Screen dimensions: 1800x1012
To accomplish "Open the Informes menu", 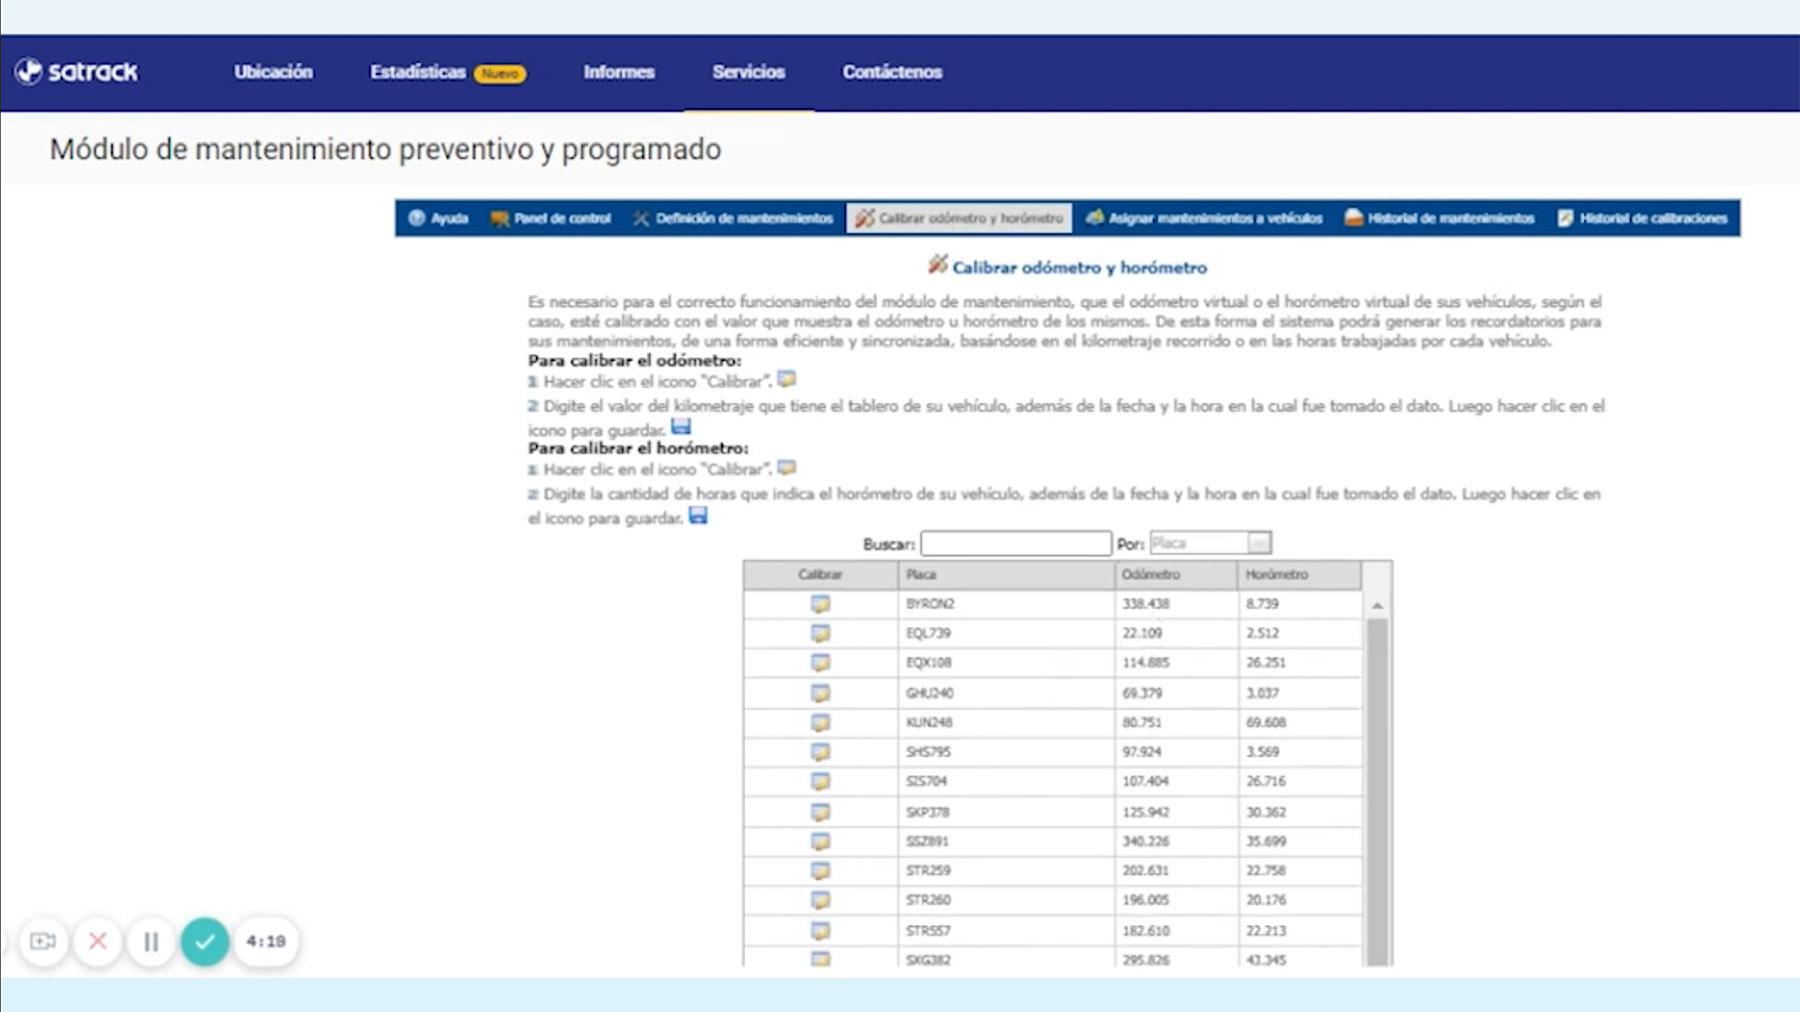I will coord(619,72).
